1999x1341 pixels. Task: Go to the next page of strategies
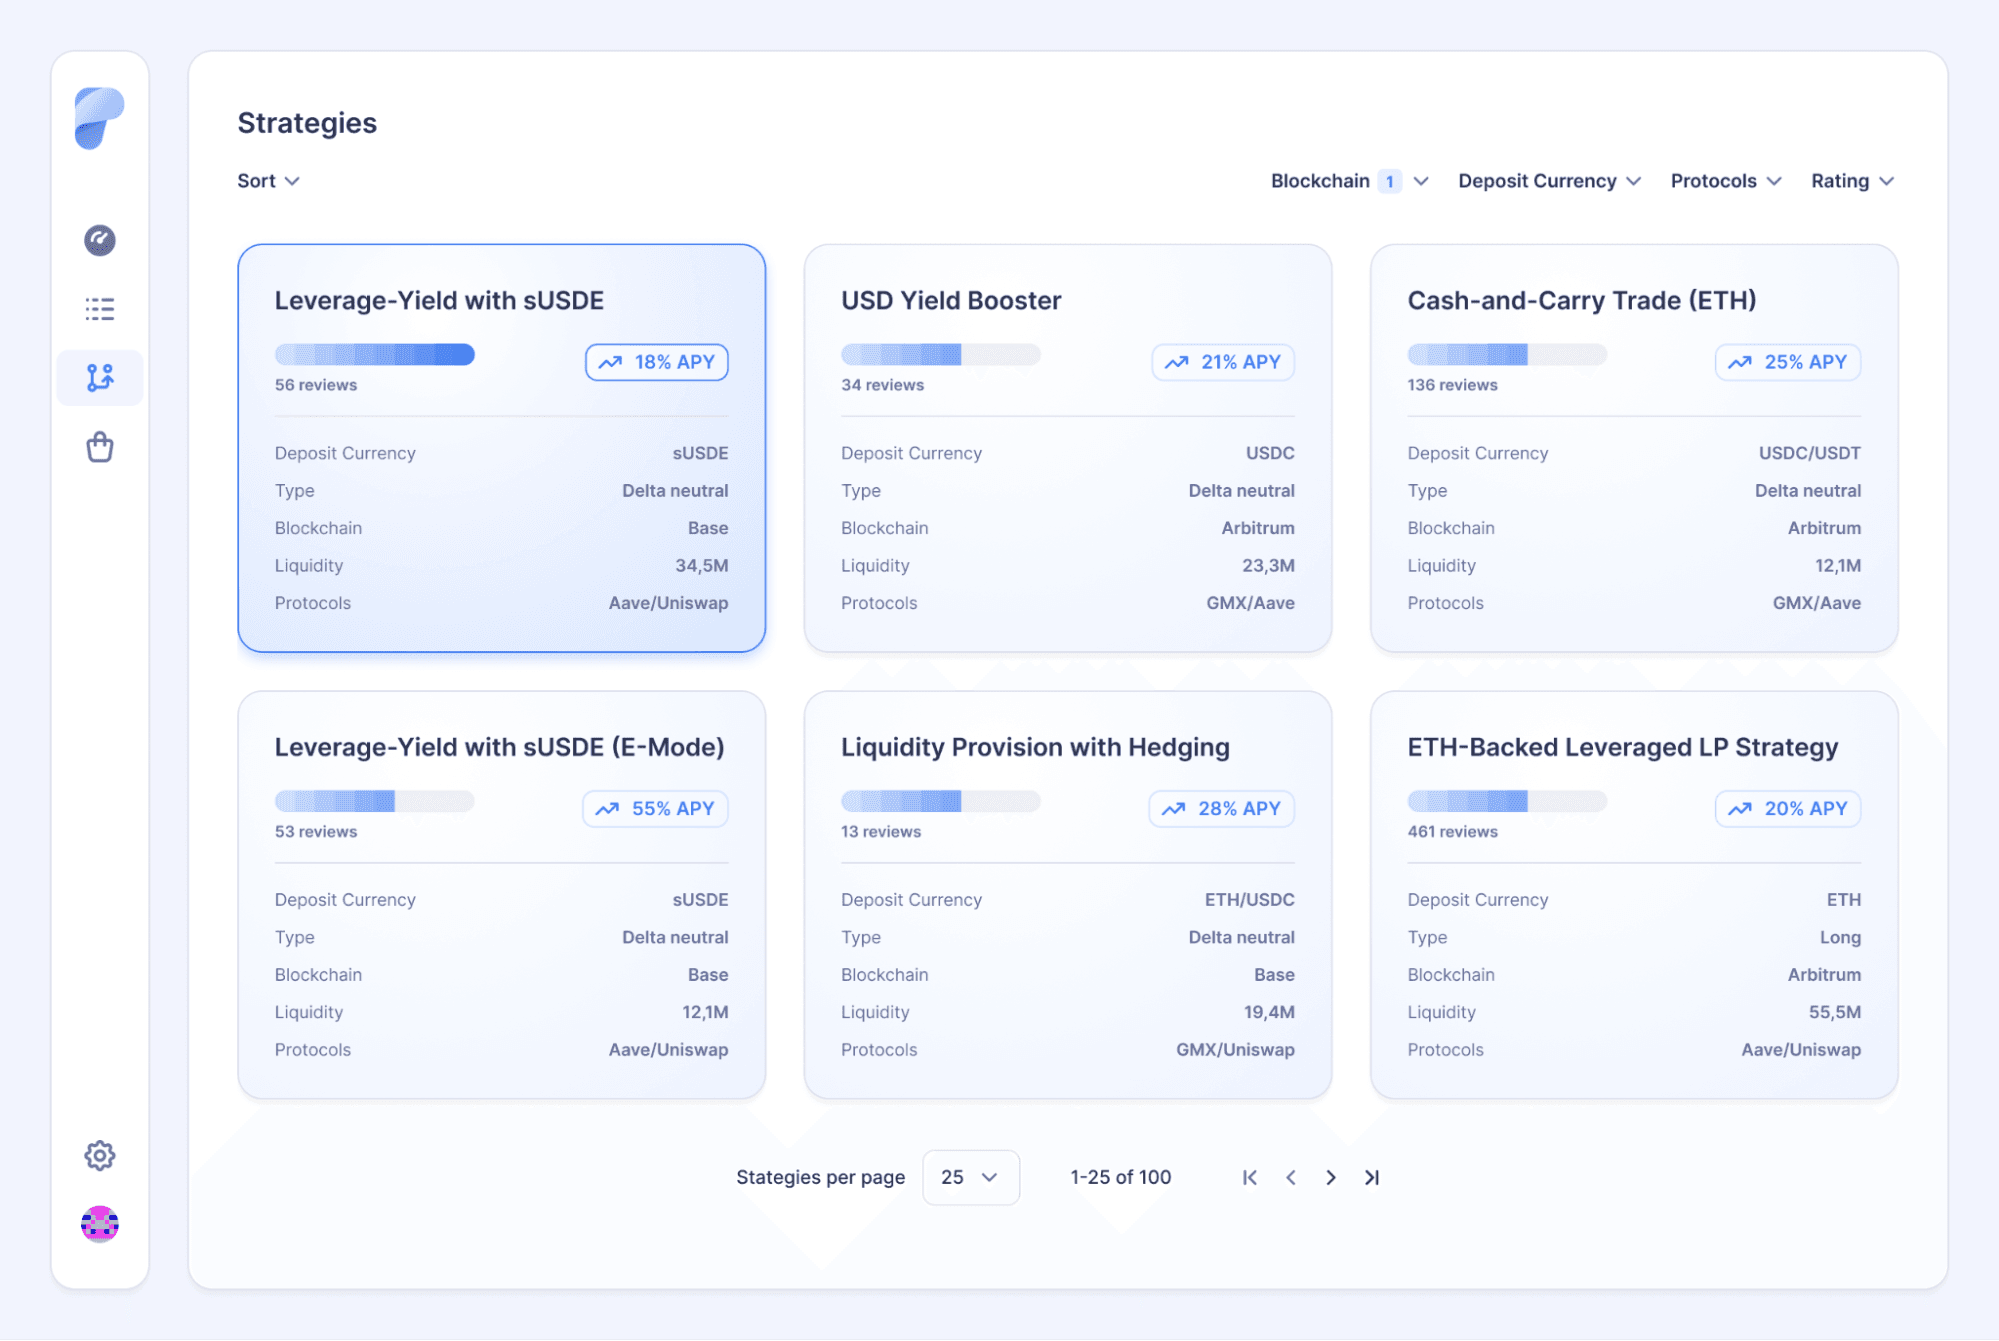[1331, 1177]
